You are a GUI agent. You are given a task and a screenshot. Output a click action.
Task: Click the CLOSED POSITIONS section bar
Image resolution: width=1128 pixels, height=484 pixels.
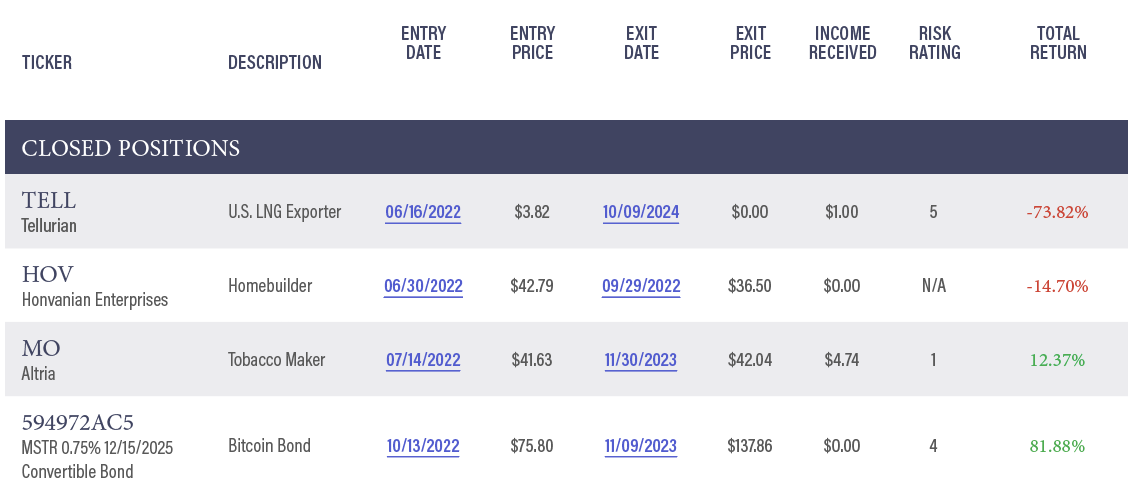point(566,147)
